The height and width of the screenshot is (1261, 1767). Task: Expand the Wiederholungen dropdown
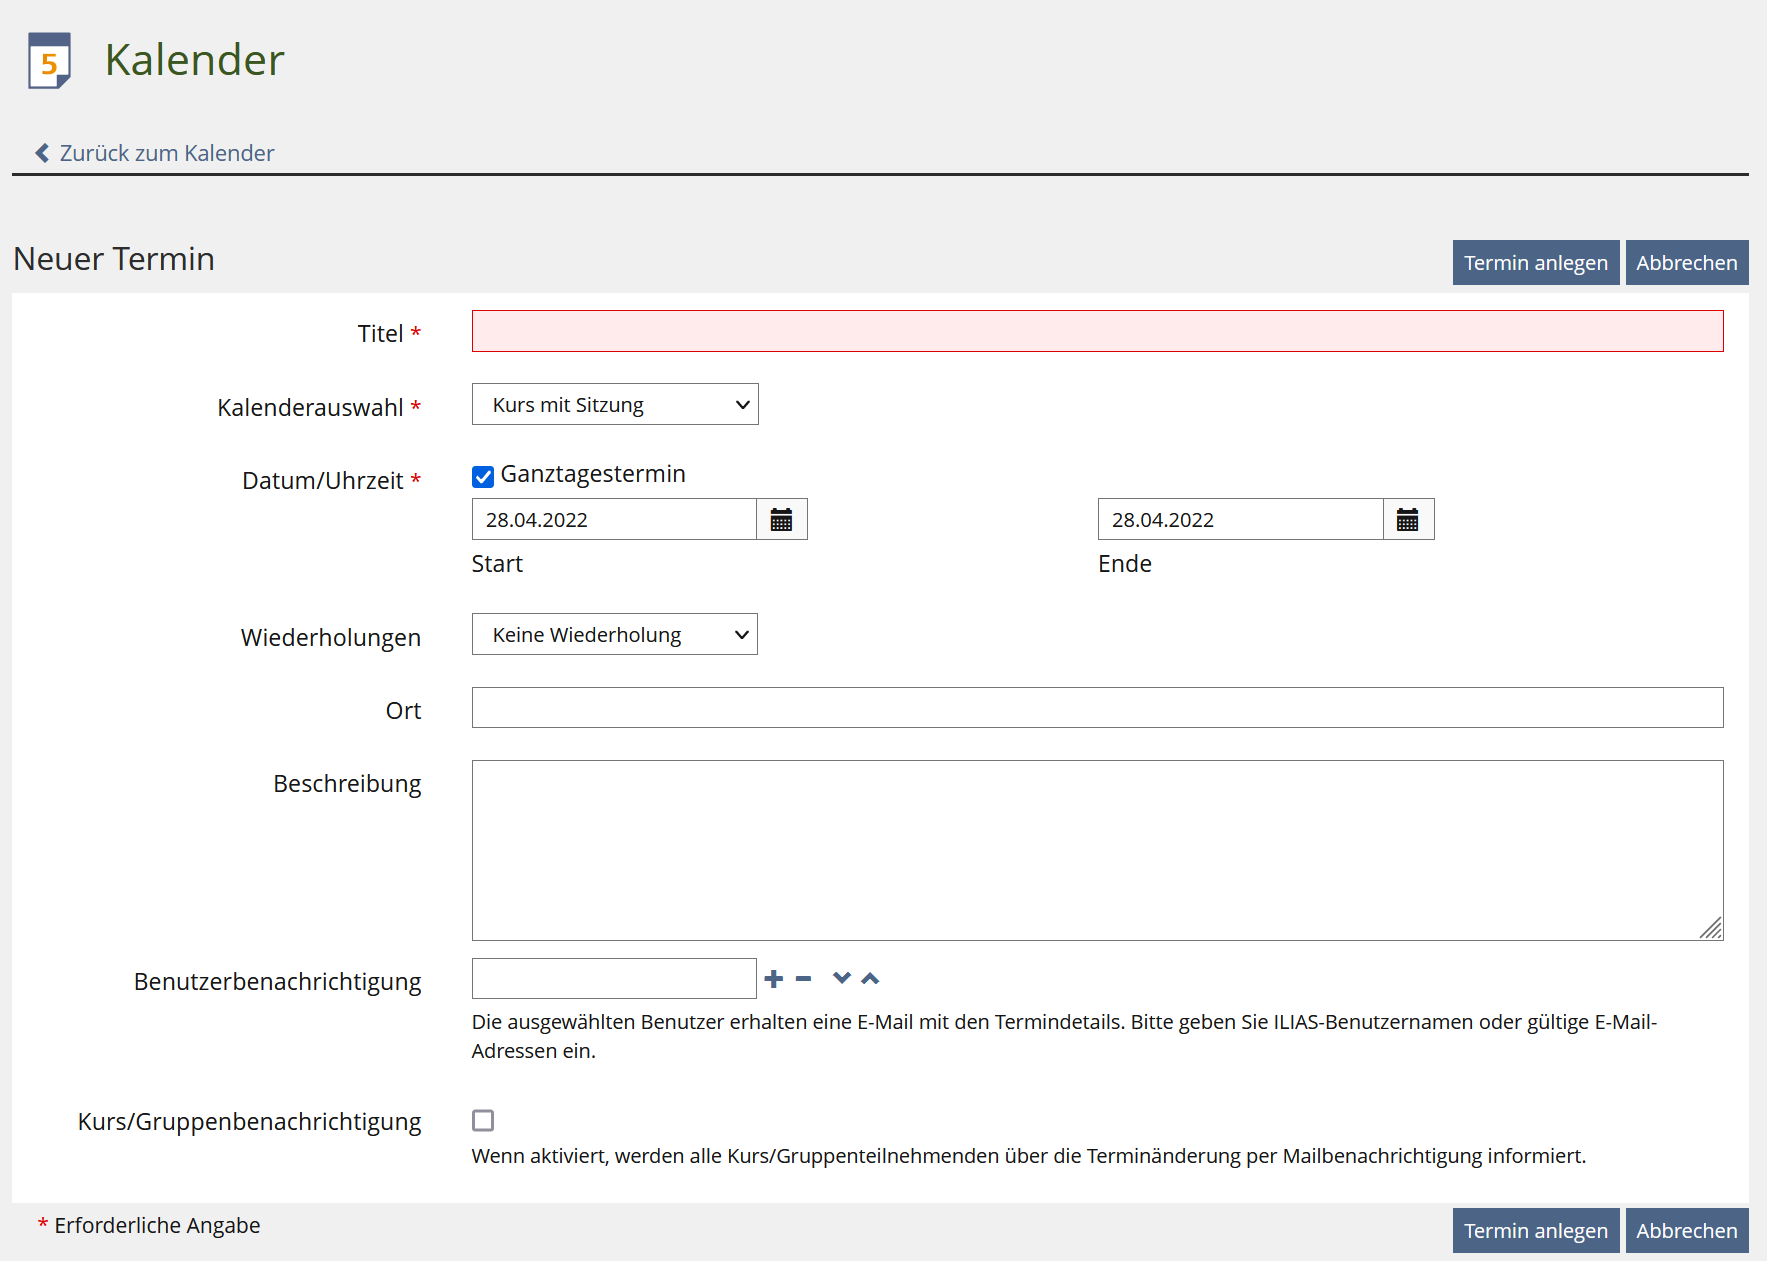click(614, 635)
